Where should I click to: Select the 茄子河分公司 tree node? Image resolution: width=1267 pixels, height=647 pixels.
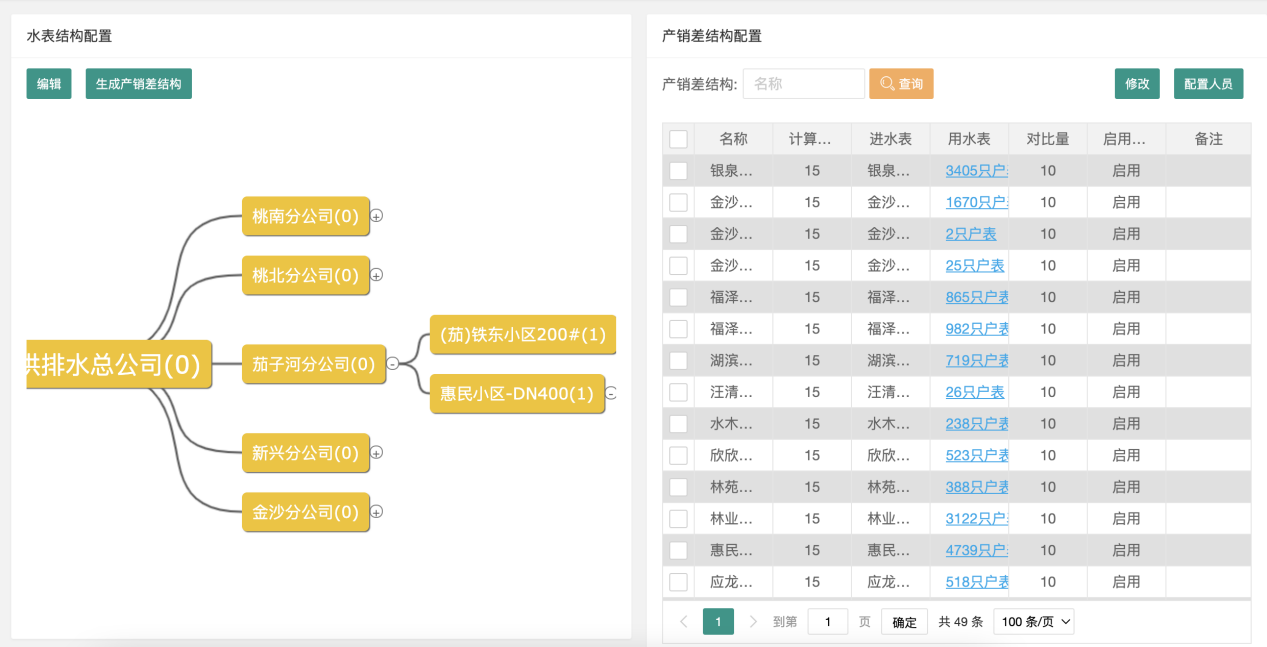pos(313,364)
